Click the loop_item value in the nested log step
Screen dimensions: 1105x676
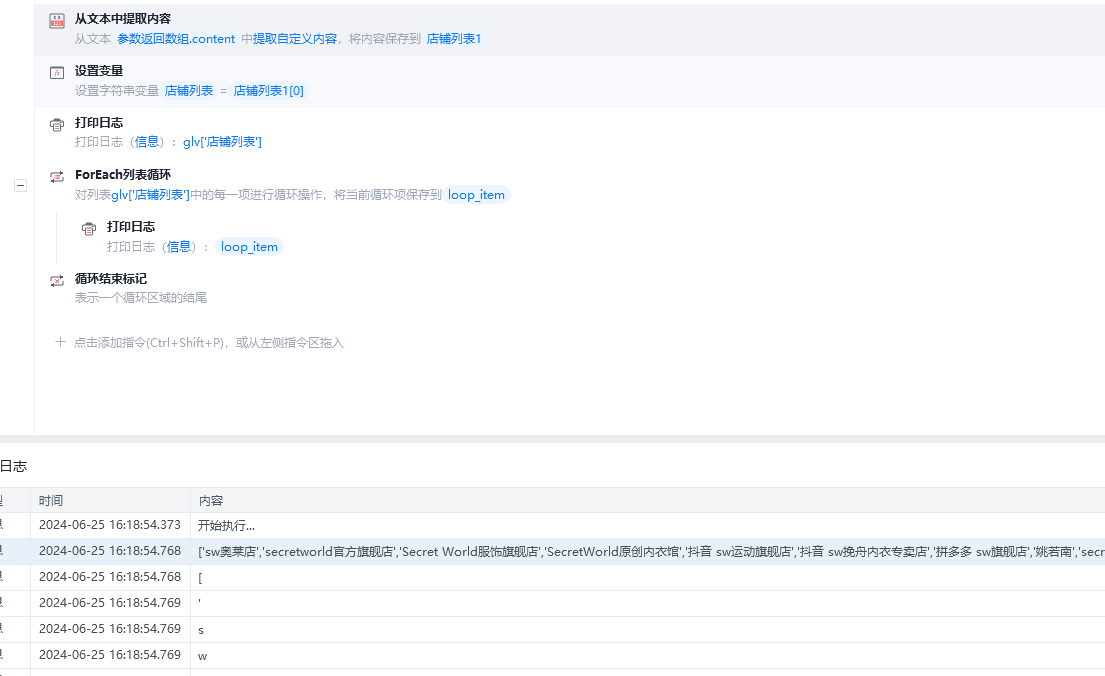click(x=249, y=247)
